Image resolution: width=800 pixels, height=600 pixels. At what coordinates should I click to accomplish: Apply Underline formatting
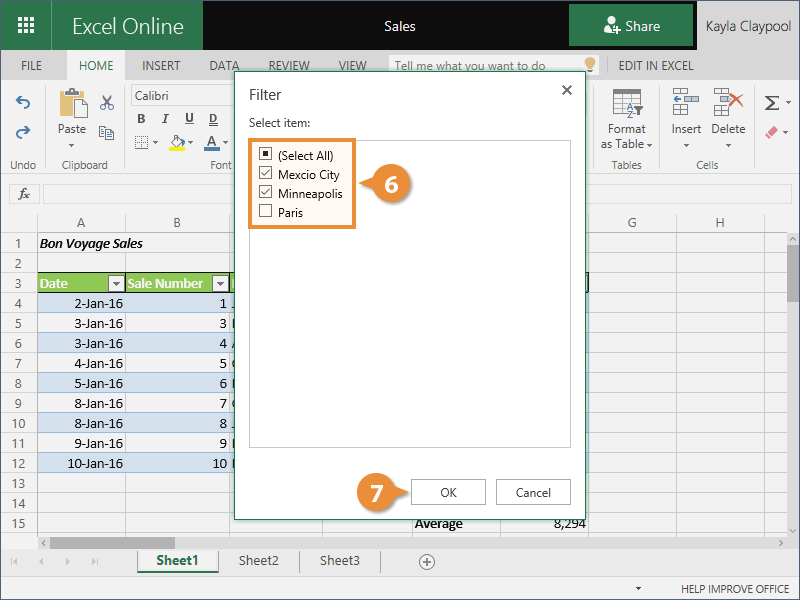click(x=187, y=120)
